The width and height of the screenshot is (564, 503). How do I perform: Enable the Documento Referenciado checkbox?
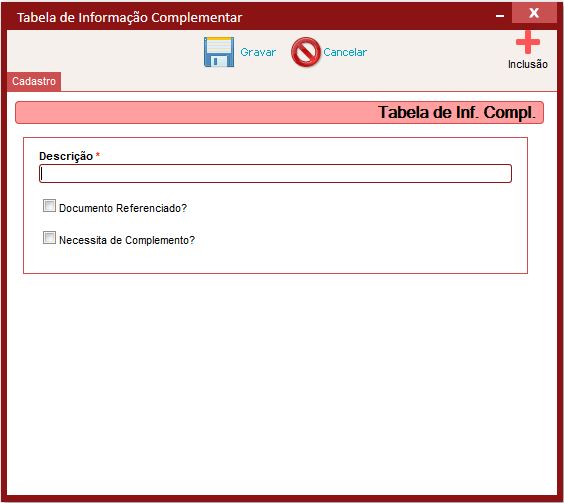[49, 206]
